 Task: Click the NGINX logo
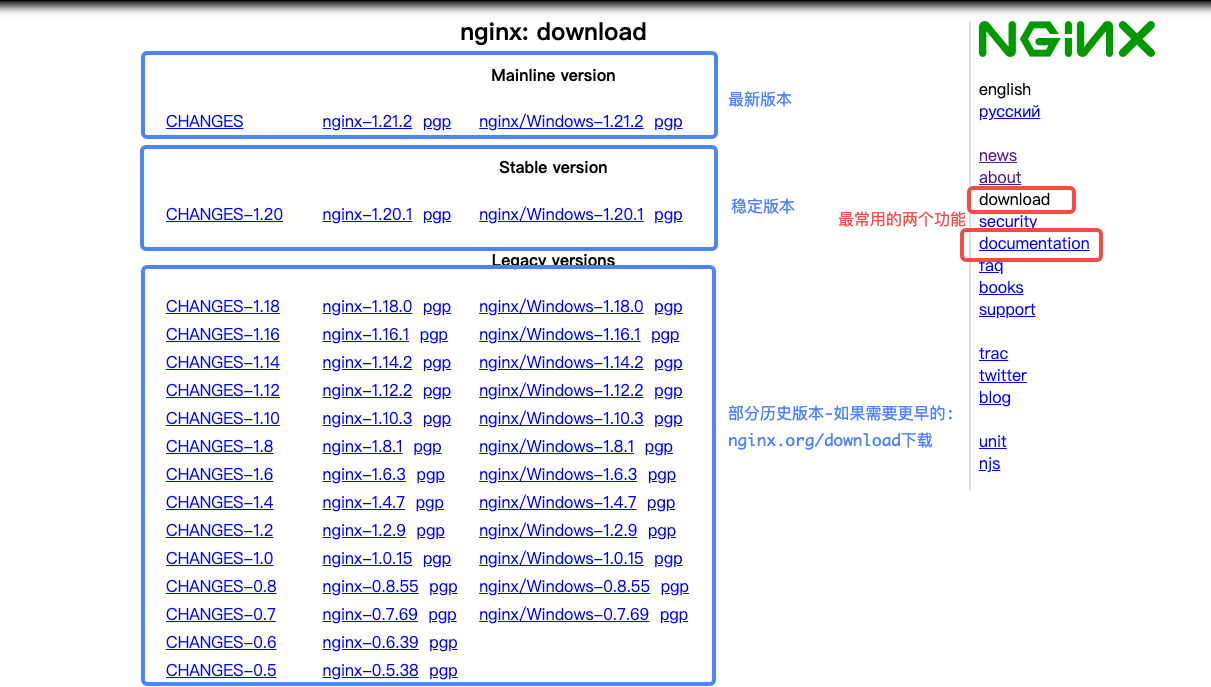(1066, 40)
